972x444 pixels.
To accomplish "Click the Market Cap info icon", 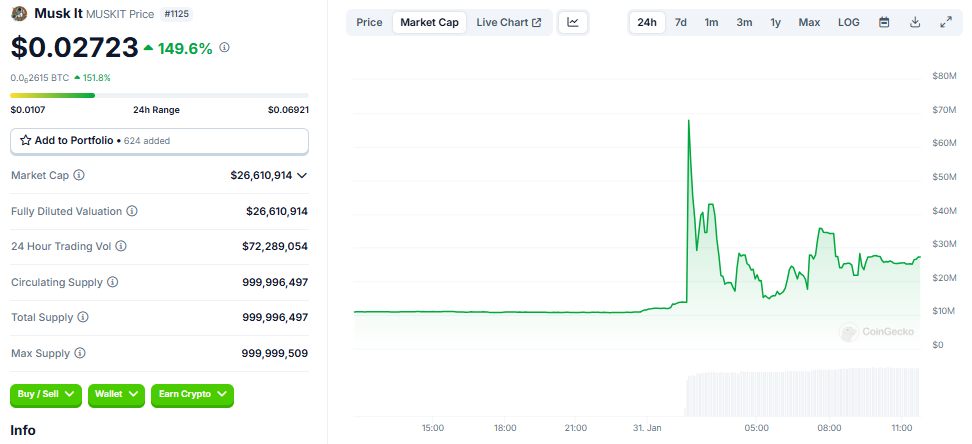I will (x=79, y=175).
